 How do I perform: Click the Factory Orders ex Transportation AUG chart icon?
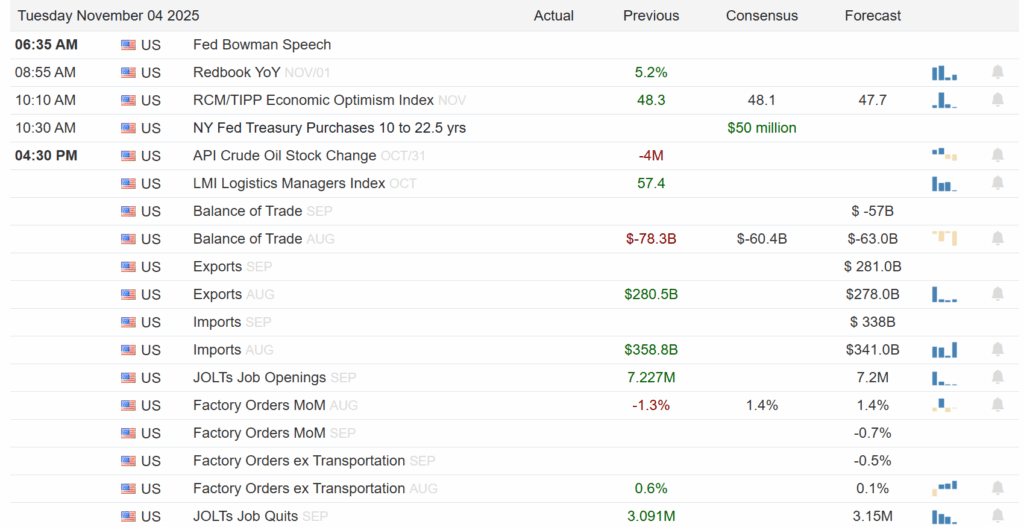tap(944, 488)
